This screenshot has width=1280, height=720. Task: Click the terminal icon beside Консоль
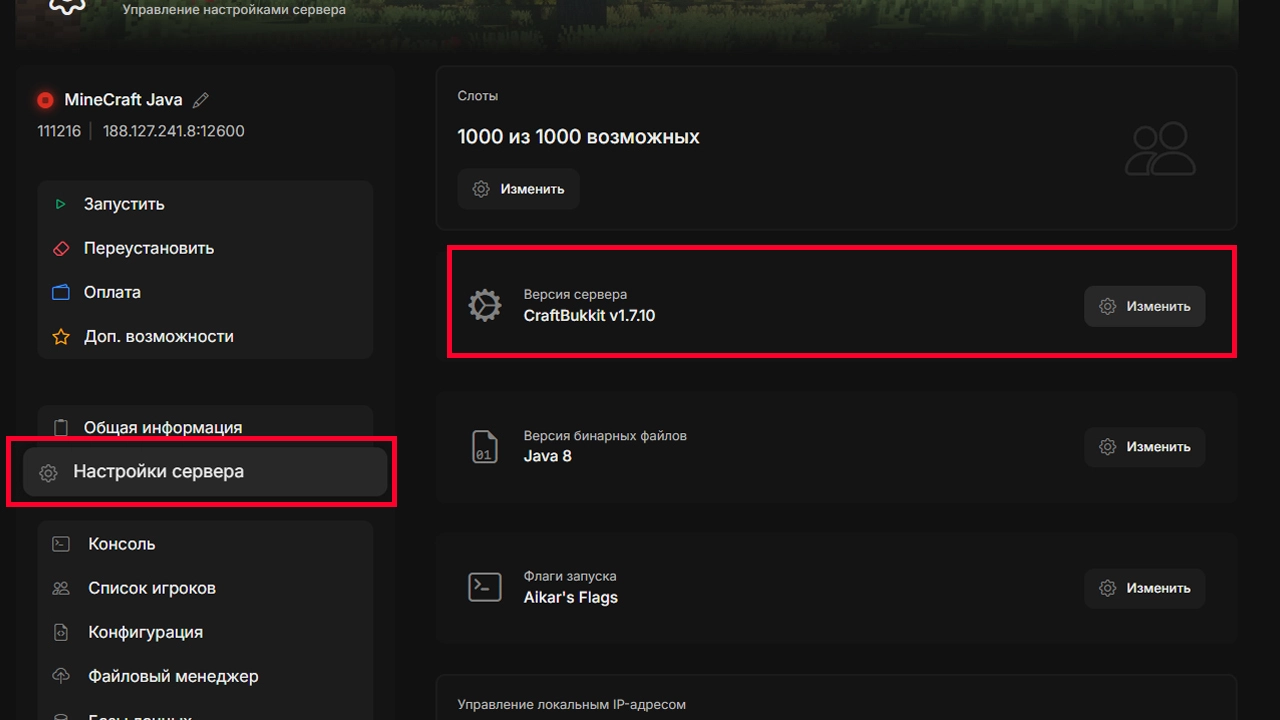pos(61,544)
